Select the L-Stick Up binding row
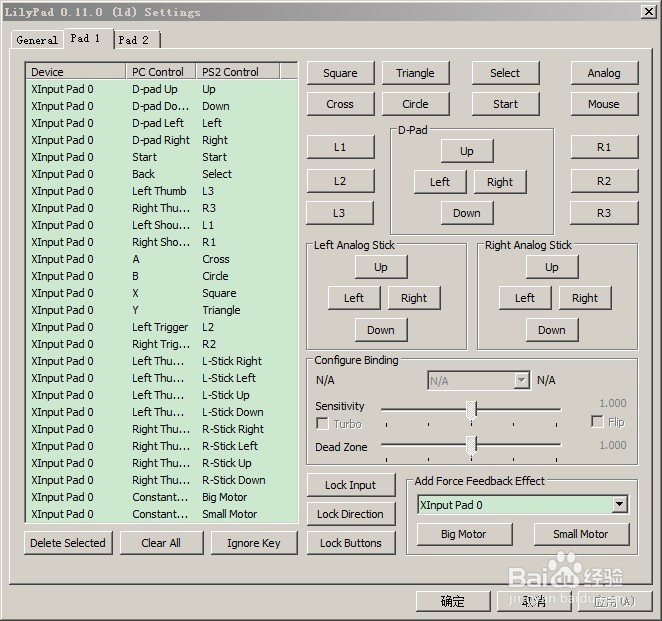The width and height of the screenshot is (662, 621). pyautogui.click(x=161, y=395)
